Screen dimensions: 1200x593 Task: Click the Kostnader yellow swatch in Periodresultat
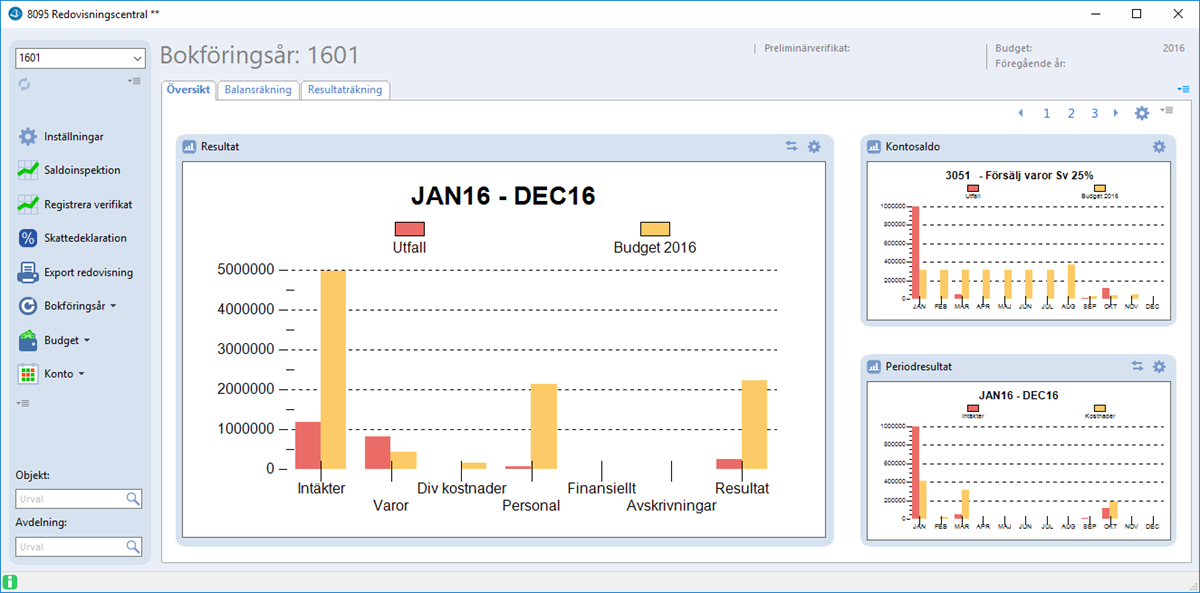coord(1100,408)
